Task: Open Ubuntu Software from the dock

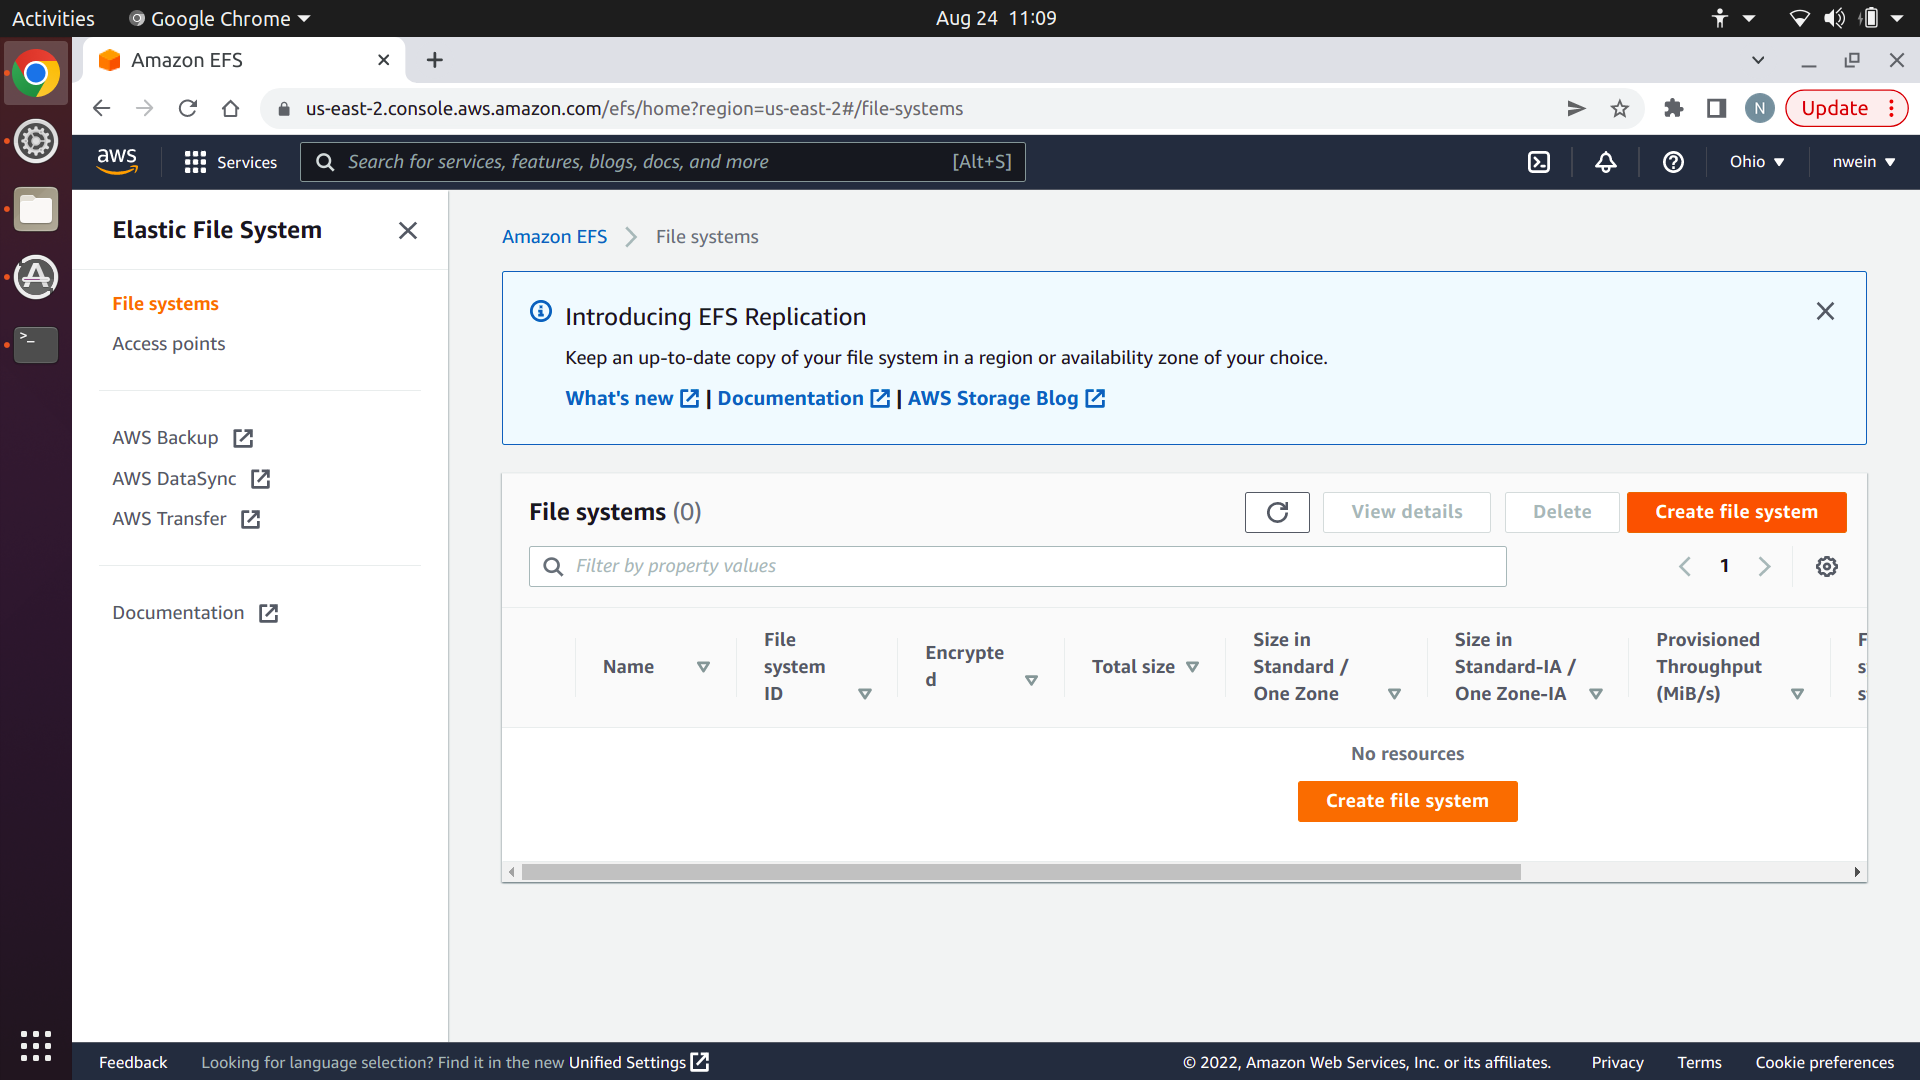Action: (x=36, y=278)
